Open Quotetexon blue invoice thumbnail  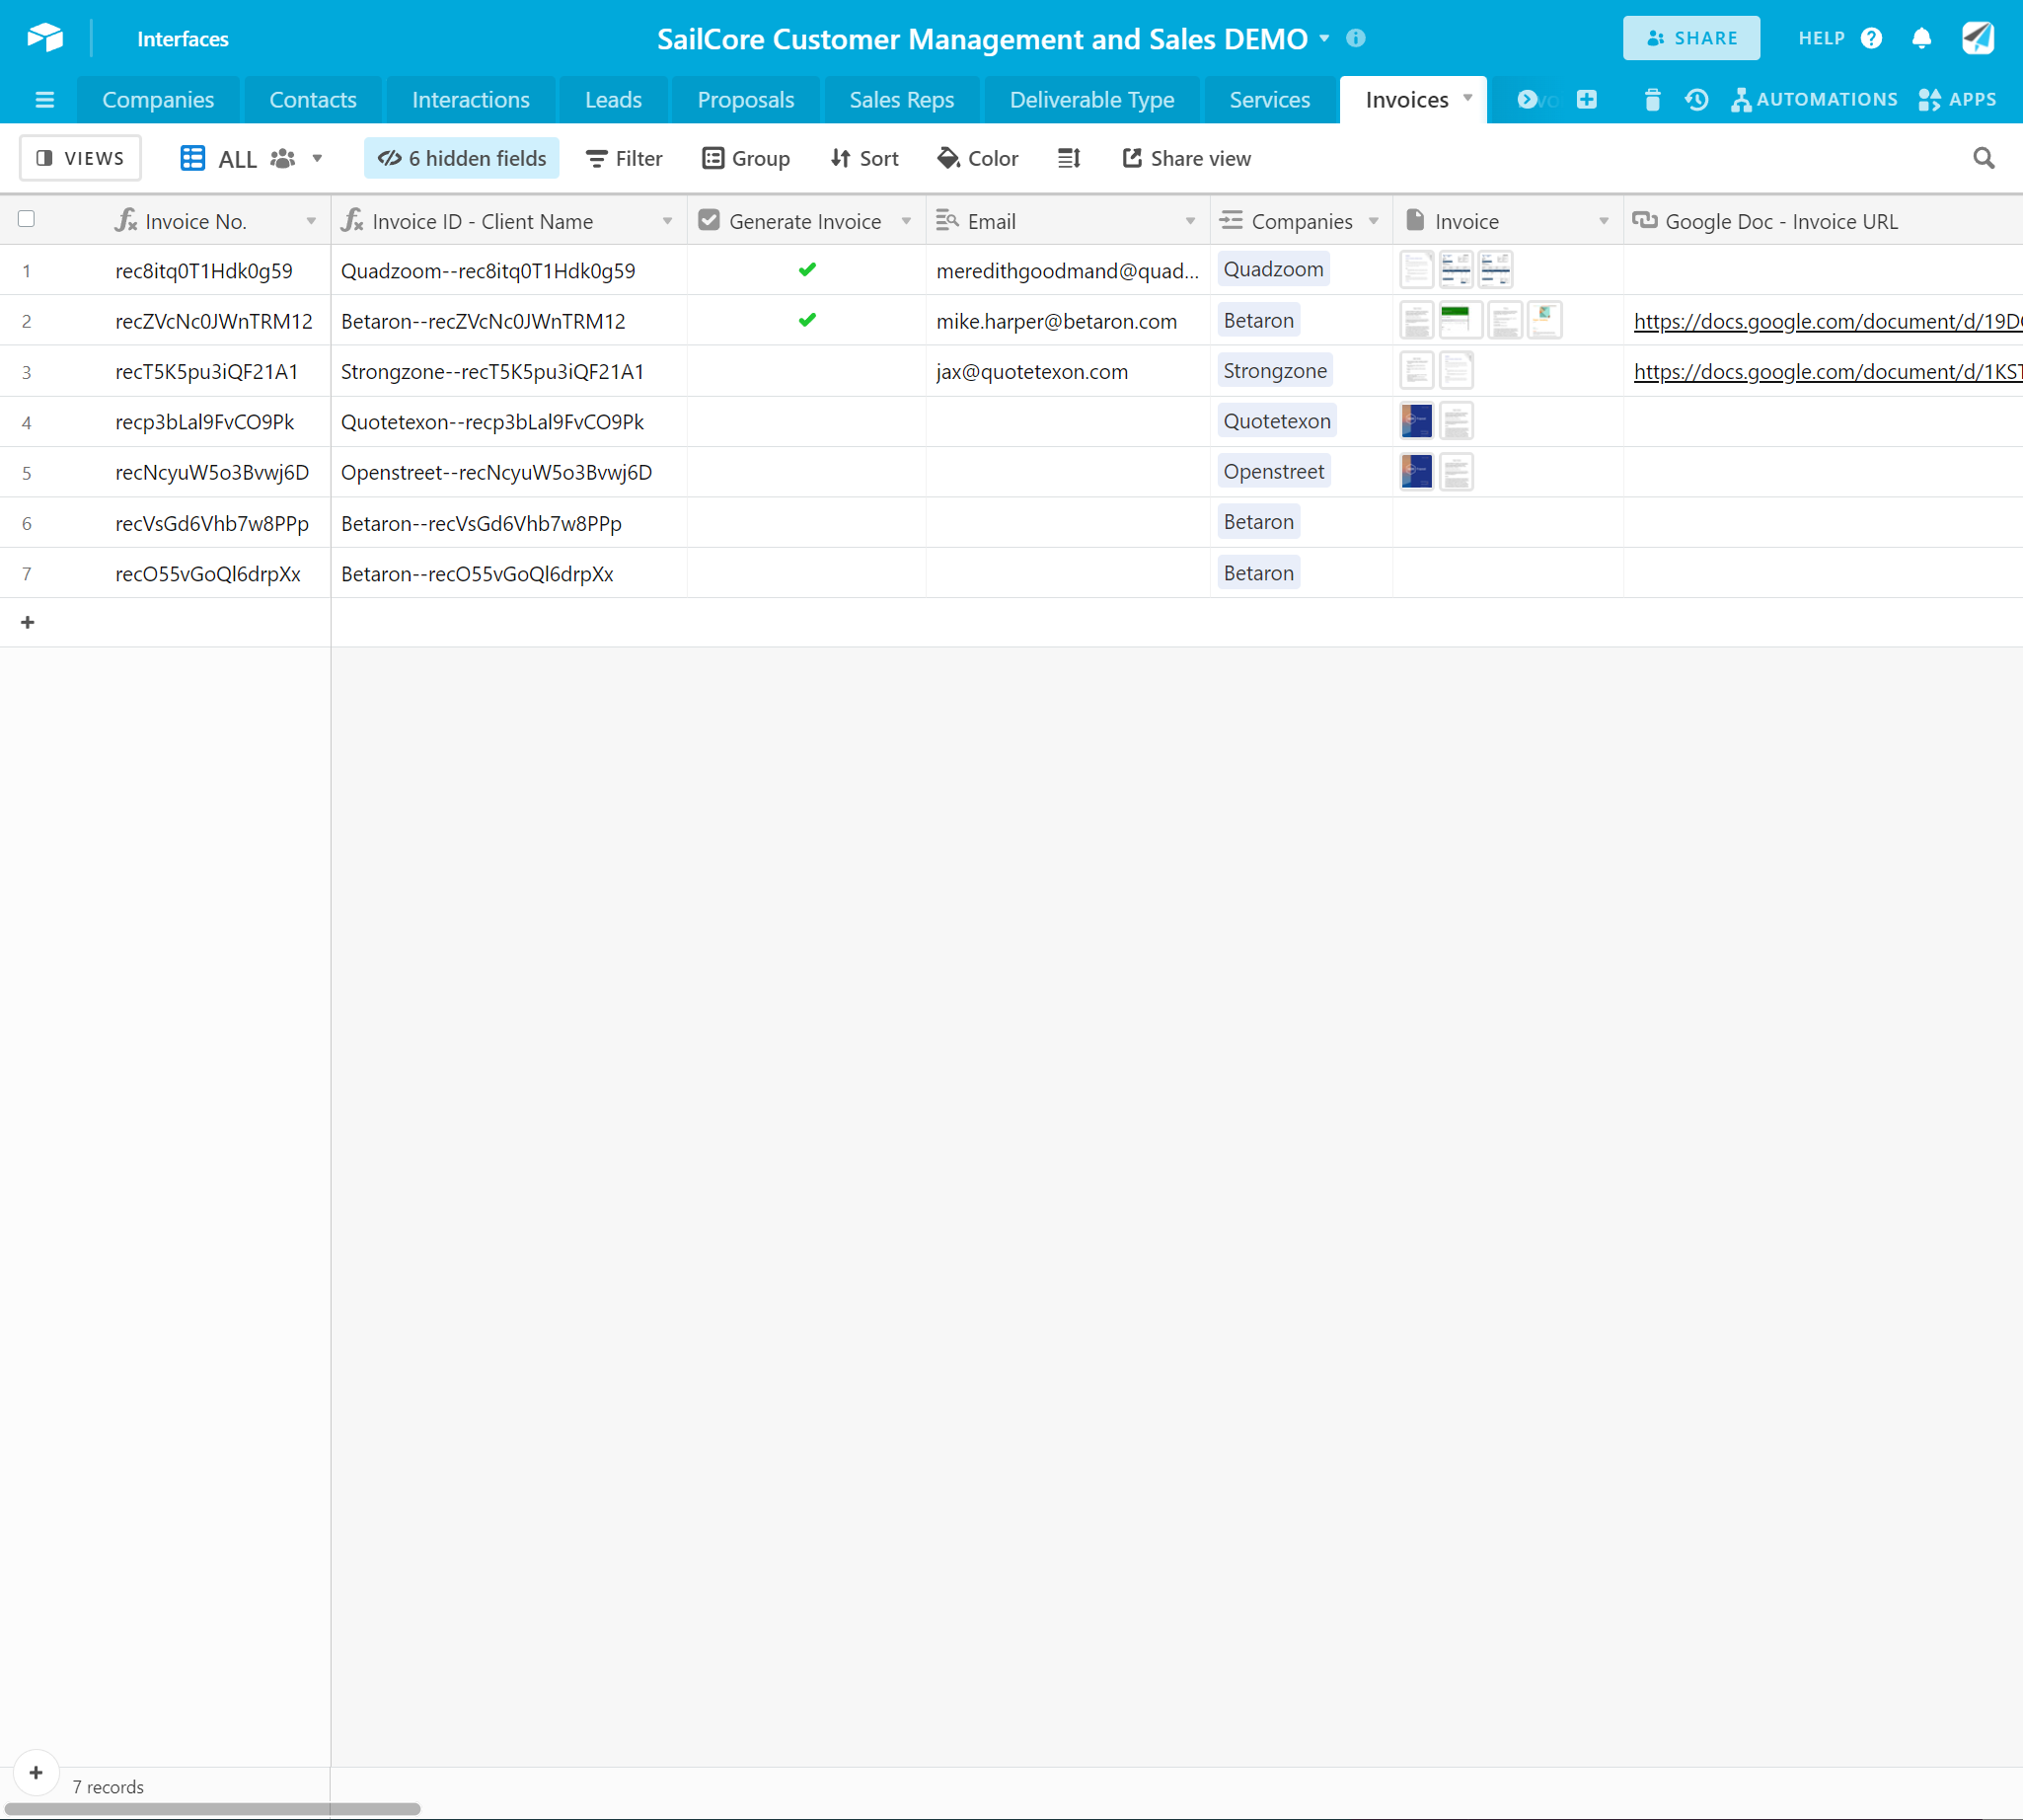pyautogui.click(x=1416, y=421)
